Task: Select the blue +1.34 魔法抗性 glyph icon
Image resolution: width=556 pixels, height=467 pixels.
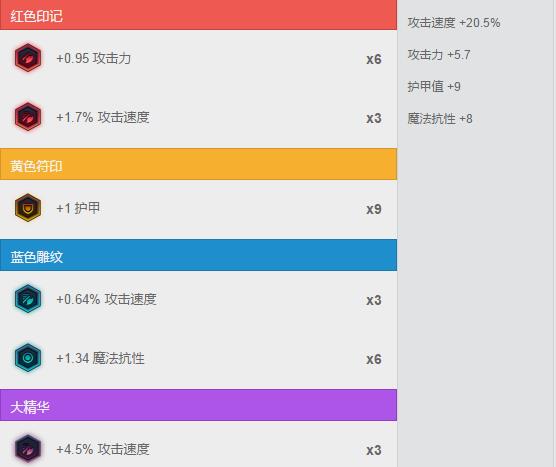Action: click(x=28, y=357)
